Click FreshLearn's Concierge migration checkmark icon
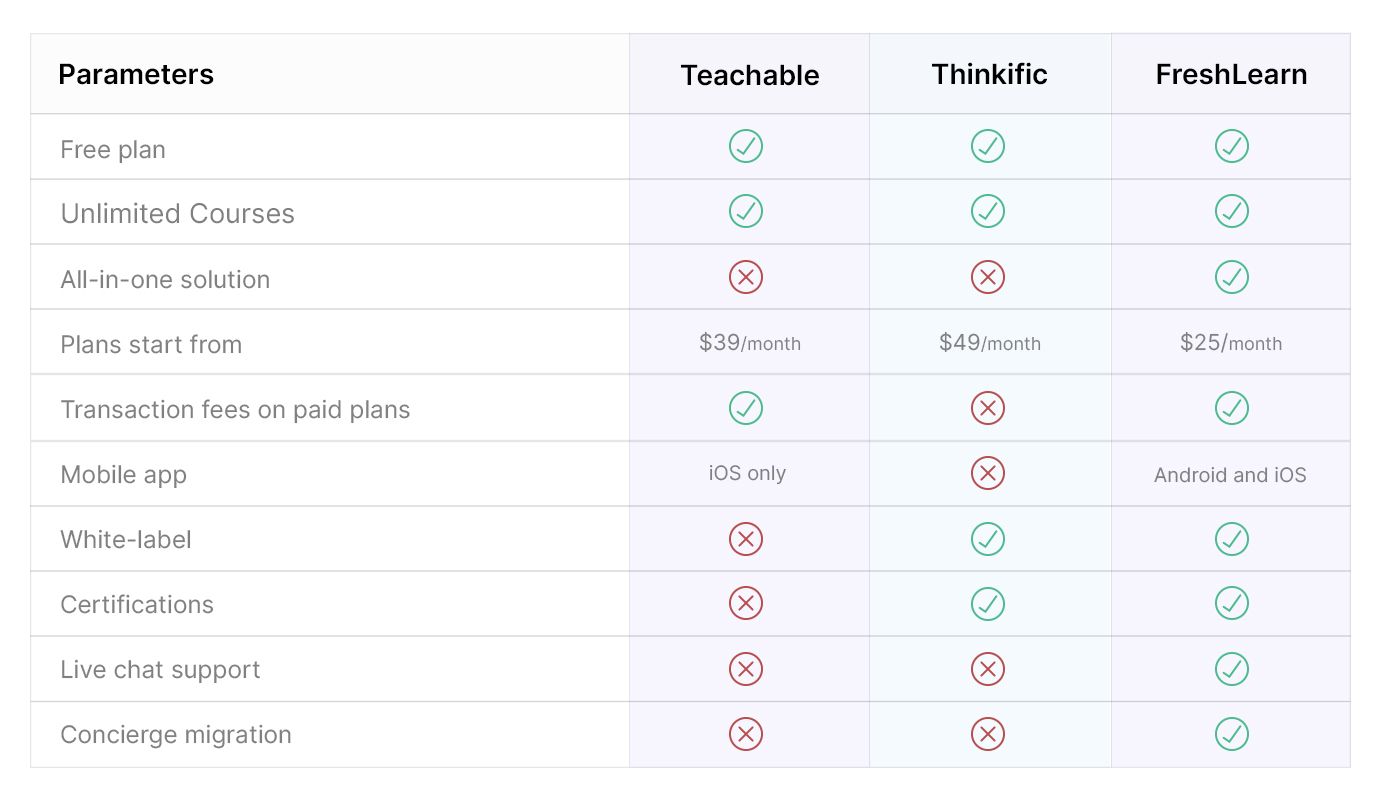1380x799 pixels. click(x=1231, y=734)
